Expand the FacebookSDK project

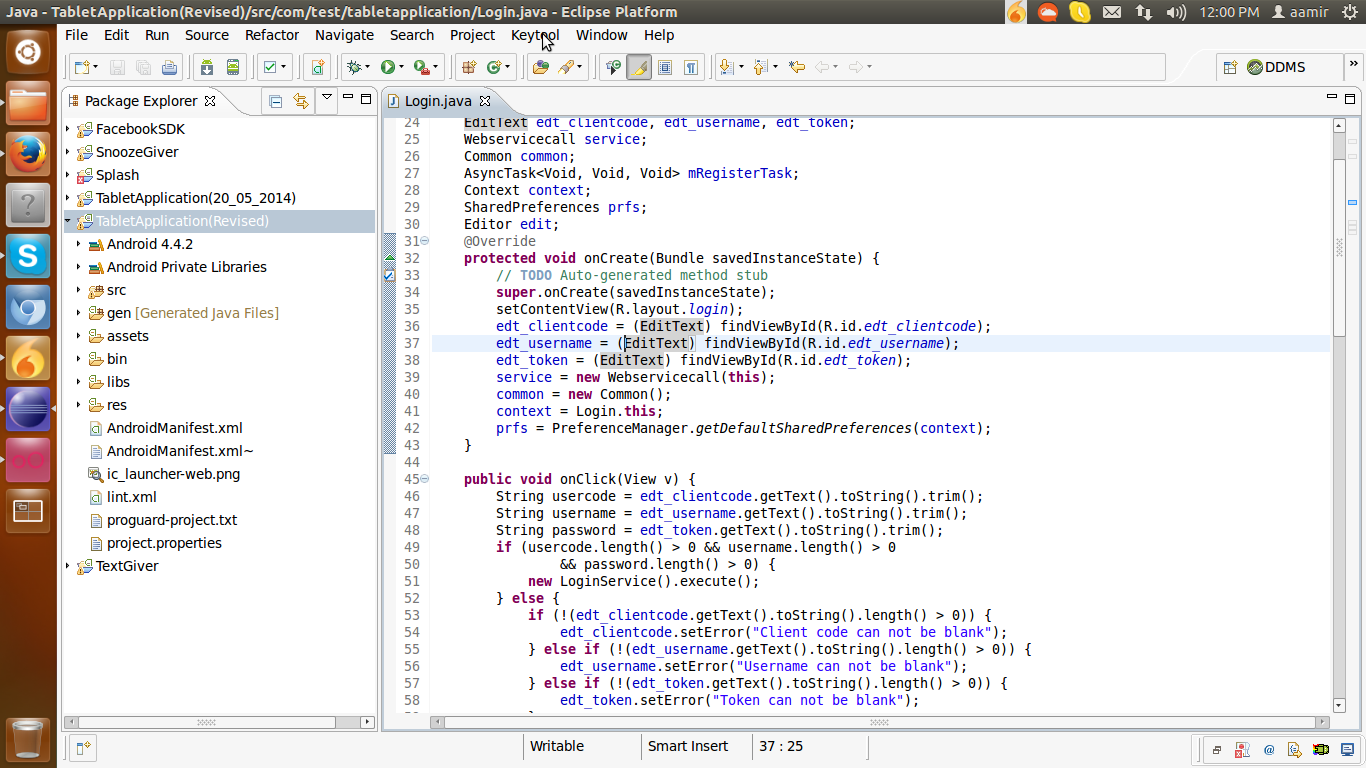tap(68, 129)
